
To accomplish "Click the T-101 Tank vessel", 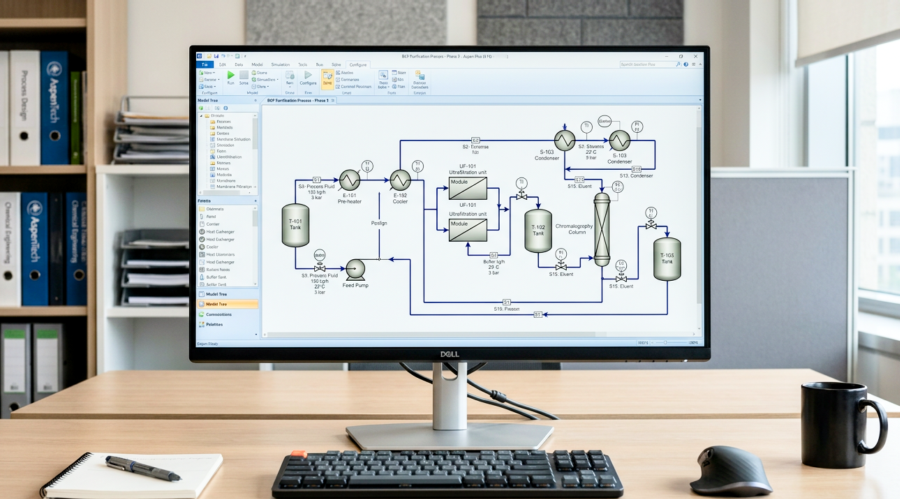I will click(295, 227).
